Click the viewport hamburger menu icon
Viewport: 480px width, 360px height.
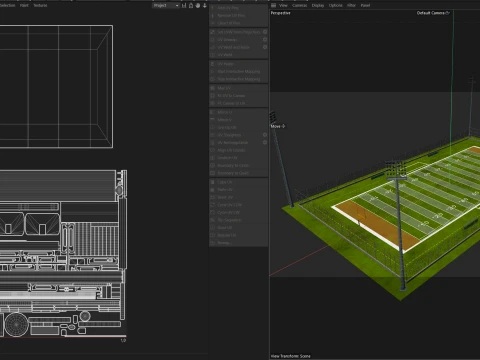(273, 5)
